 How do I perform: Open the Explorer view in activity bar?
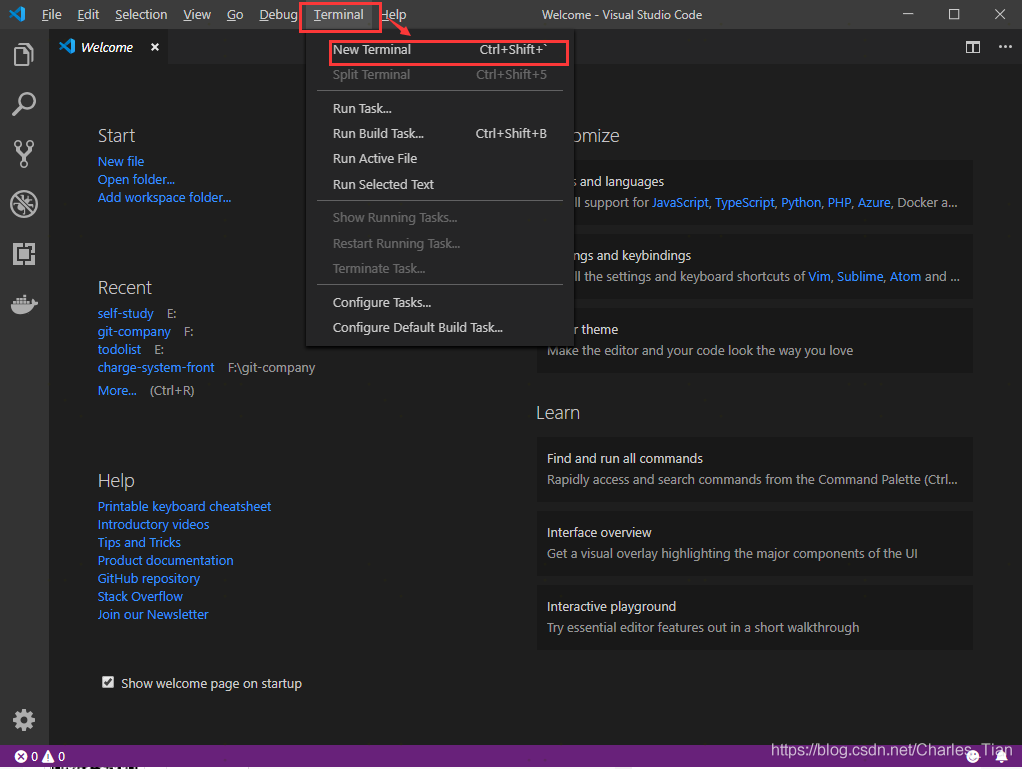pyautogui.click(x=24, y=55)
